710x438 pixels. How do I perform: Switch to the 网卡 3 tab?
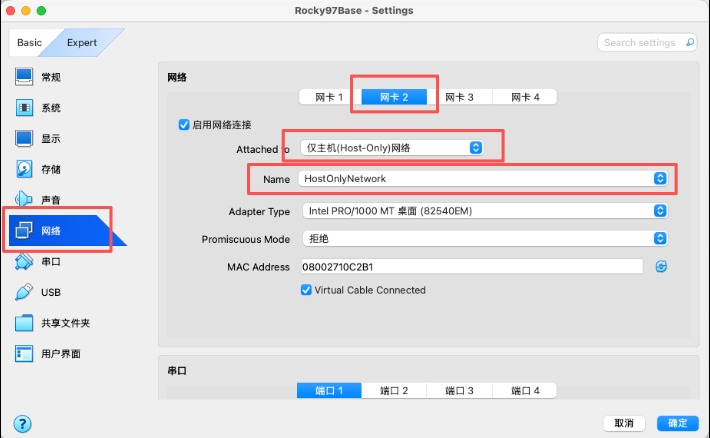(x=459, y=97)
